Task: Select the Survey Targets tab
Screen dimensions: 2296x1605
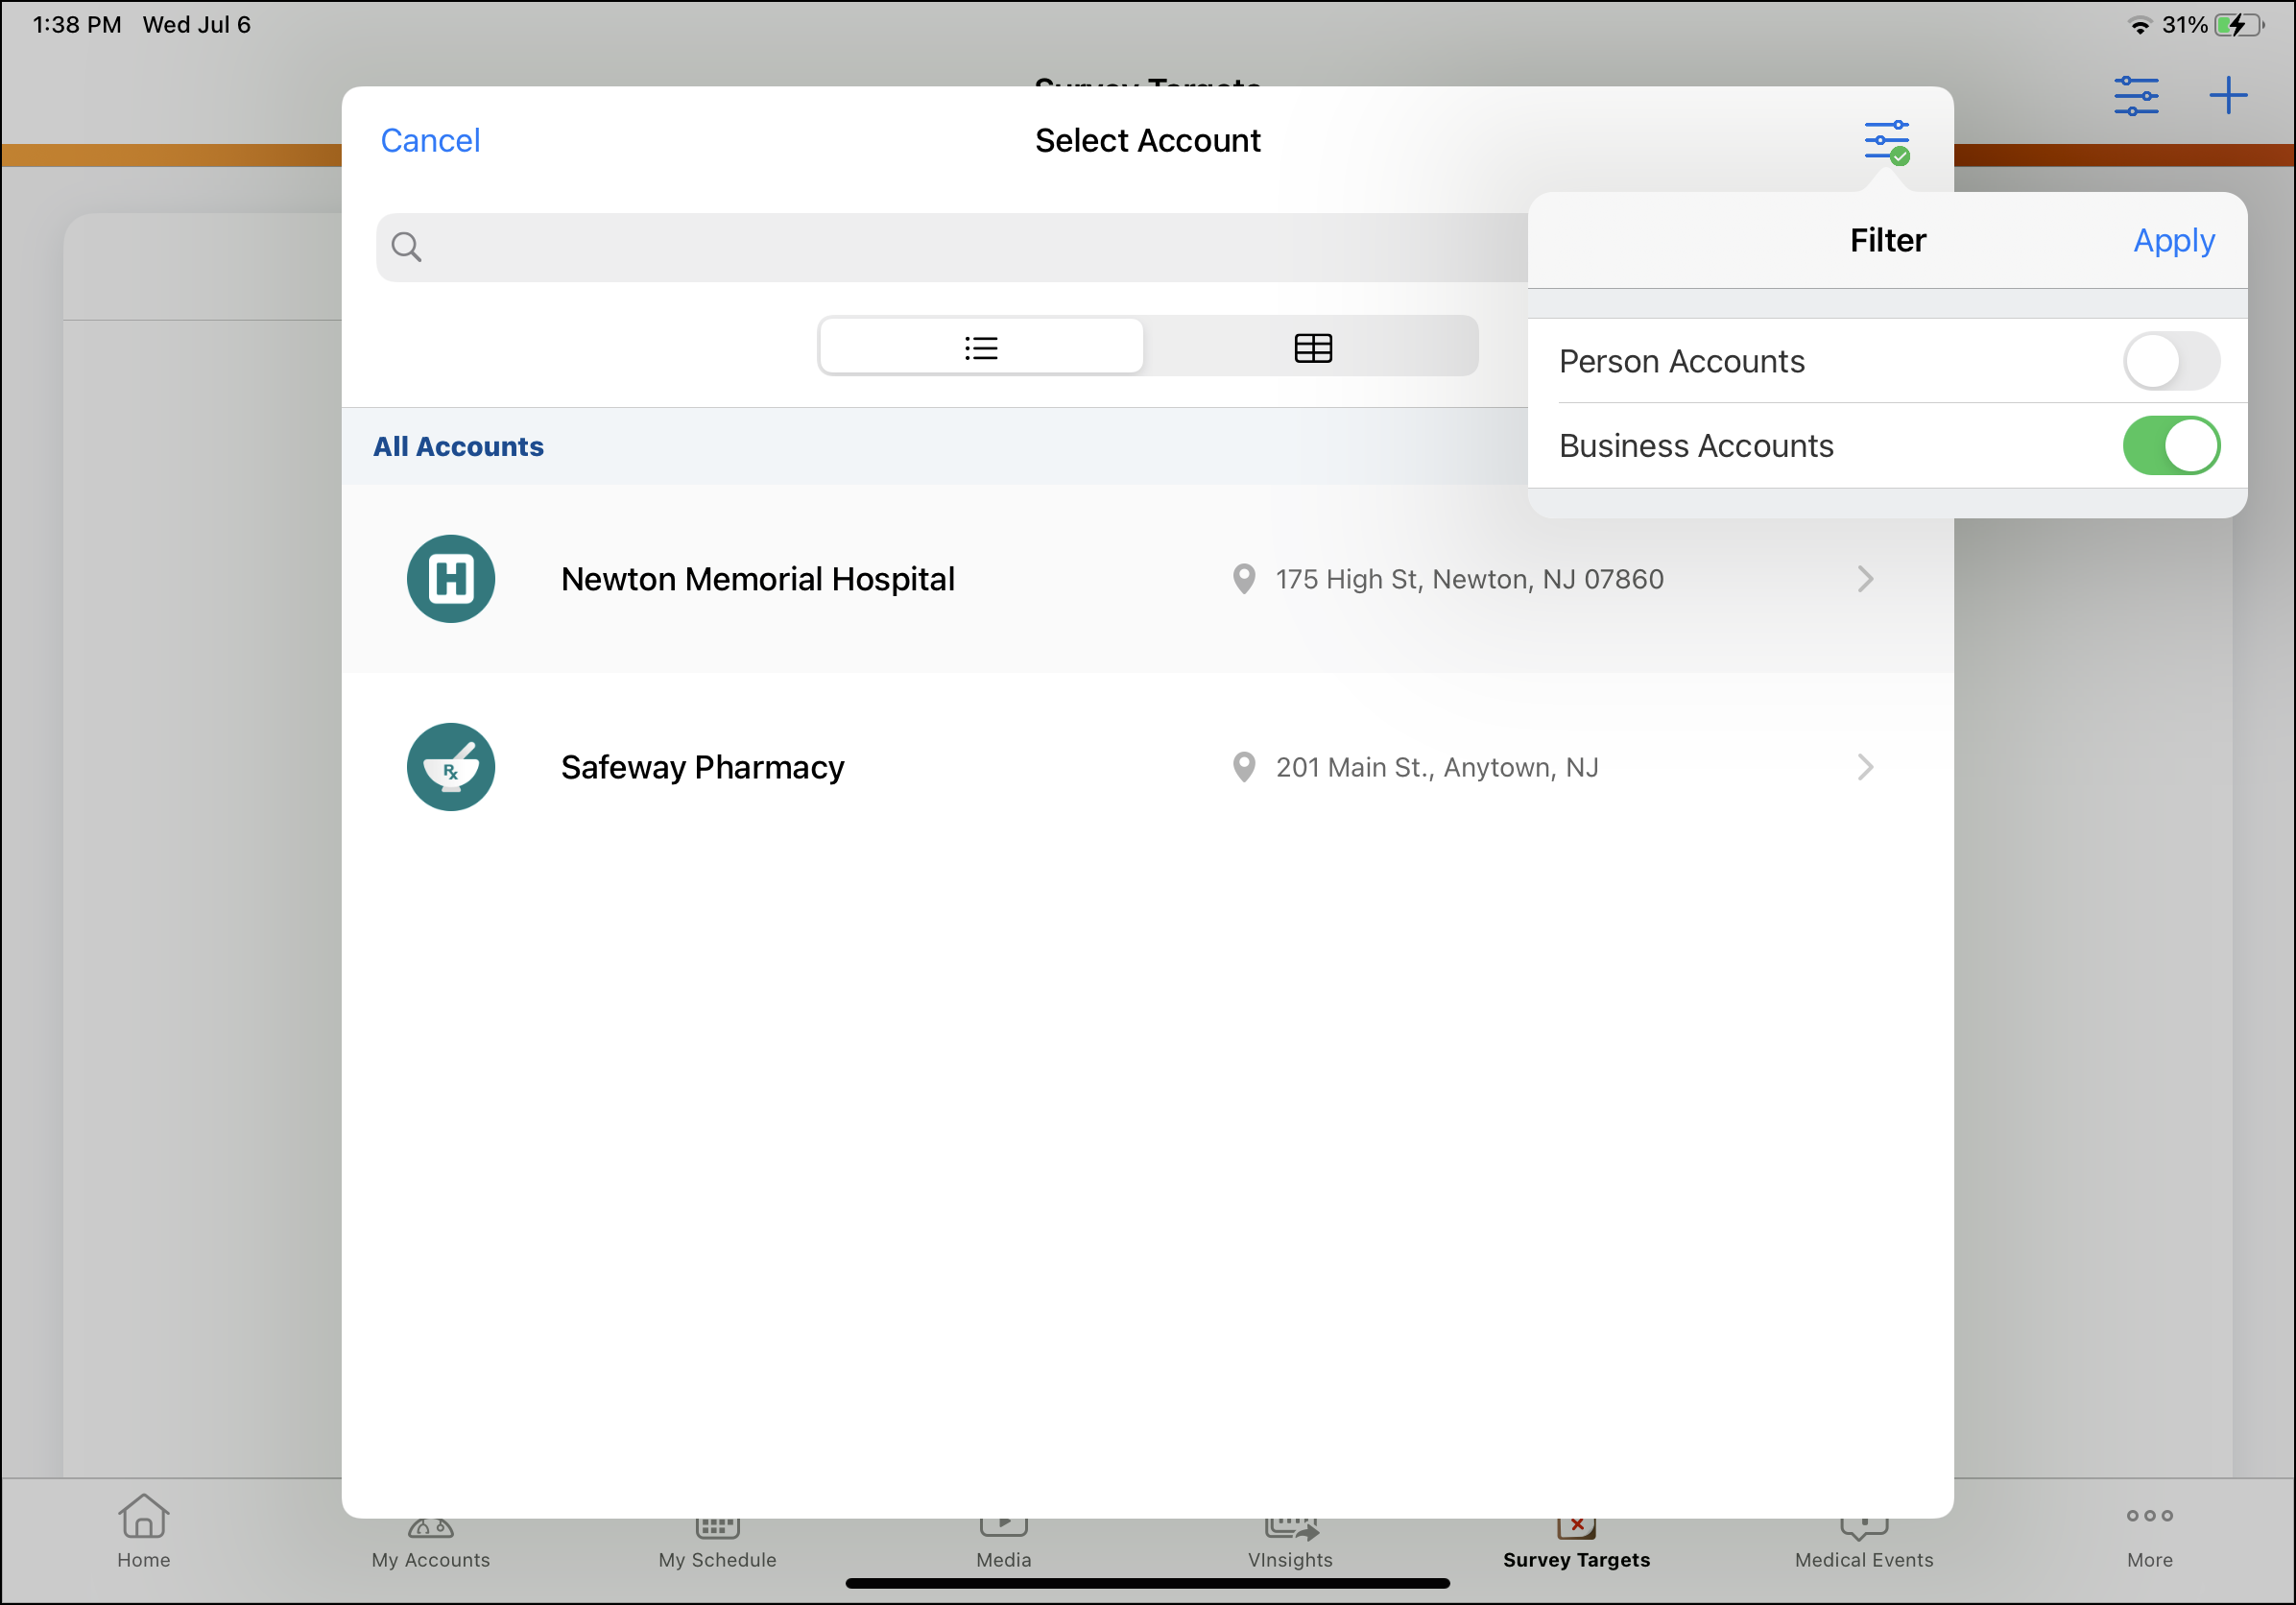Action: (x=1576, y=1559)
